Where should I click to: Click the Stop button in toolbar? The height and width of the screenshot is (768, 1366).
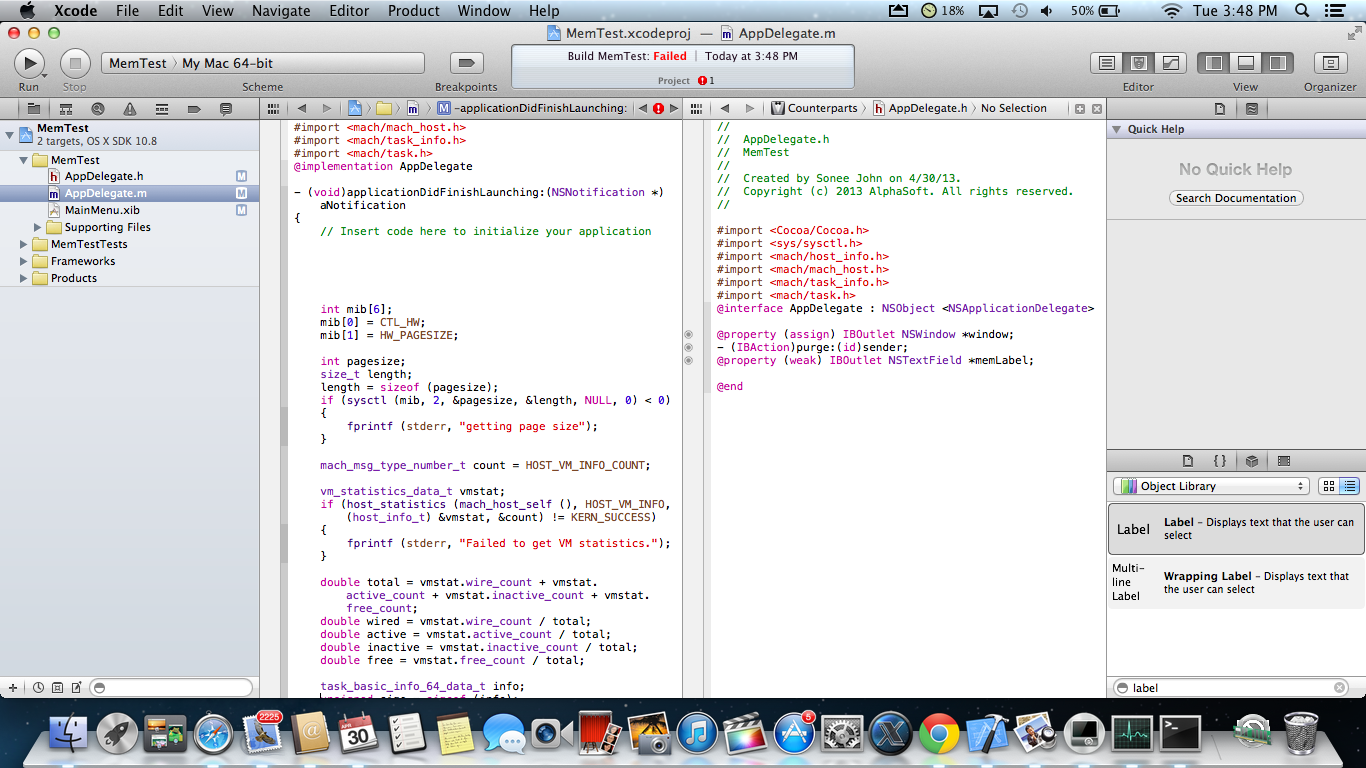coord(75,63)
